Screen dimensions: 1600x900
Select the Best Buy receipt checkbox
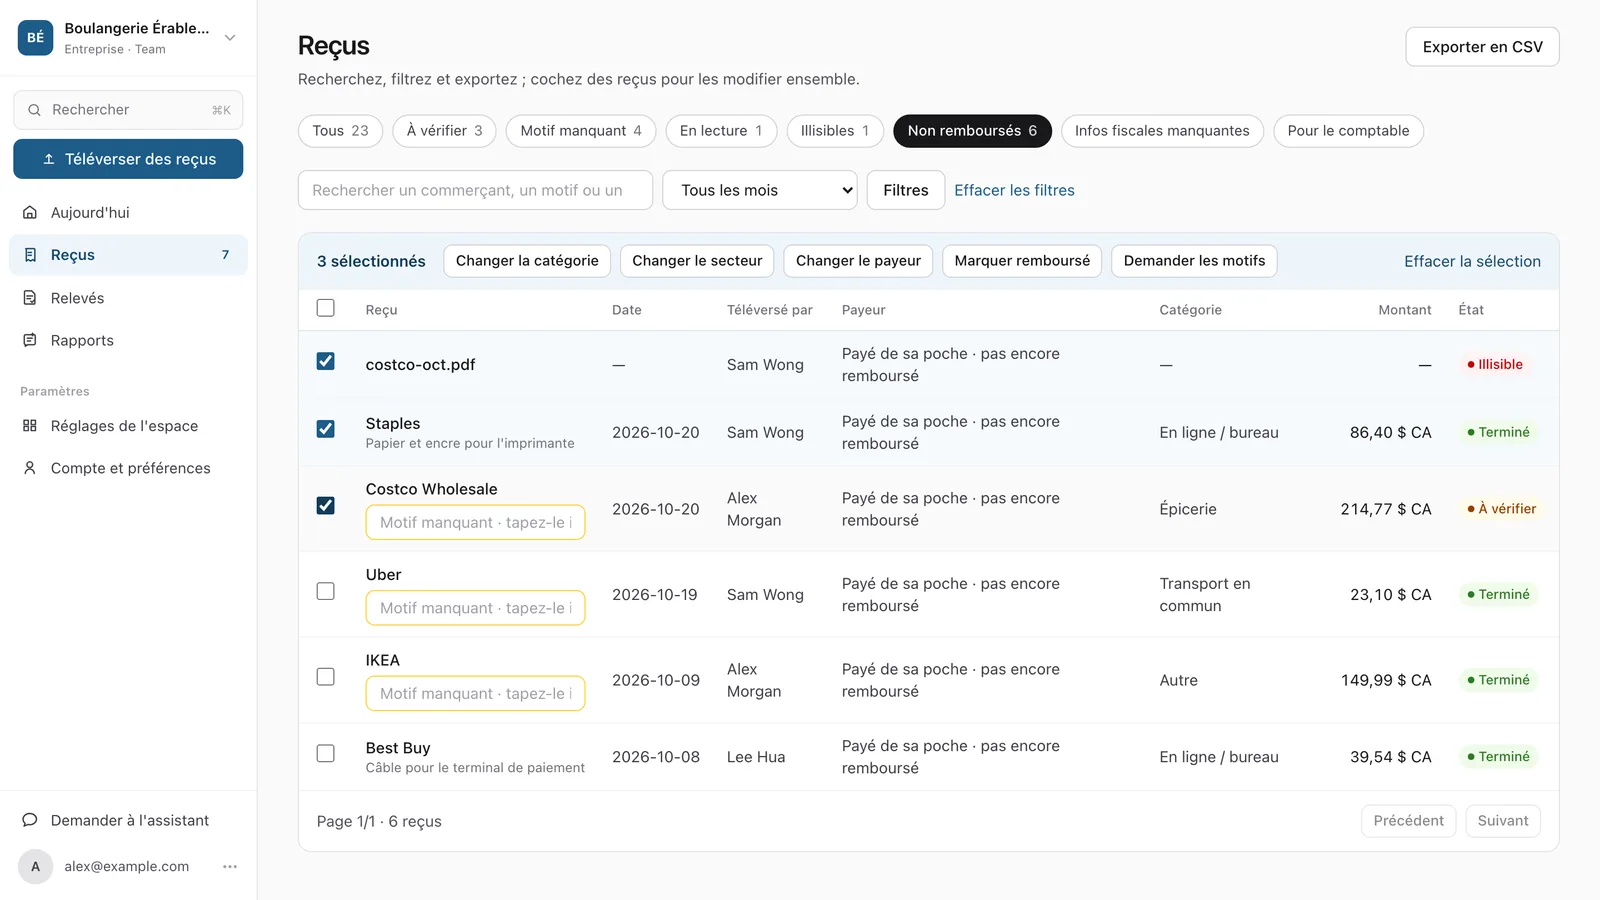[x=326, y=753]
